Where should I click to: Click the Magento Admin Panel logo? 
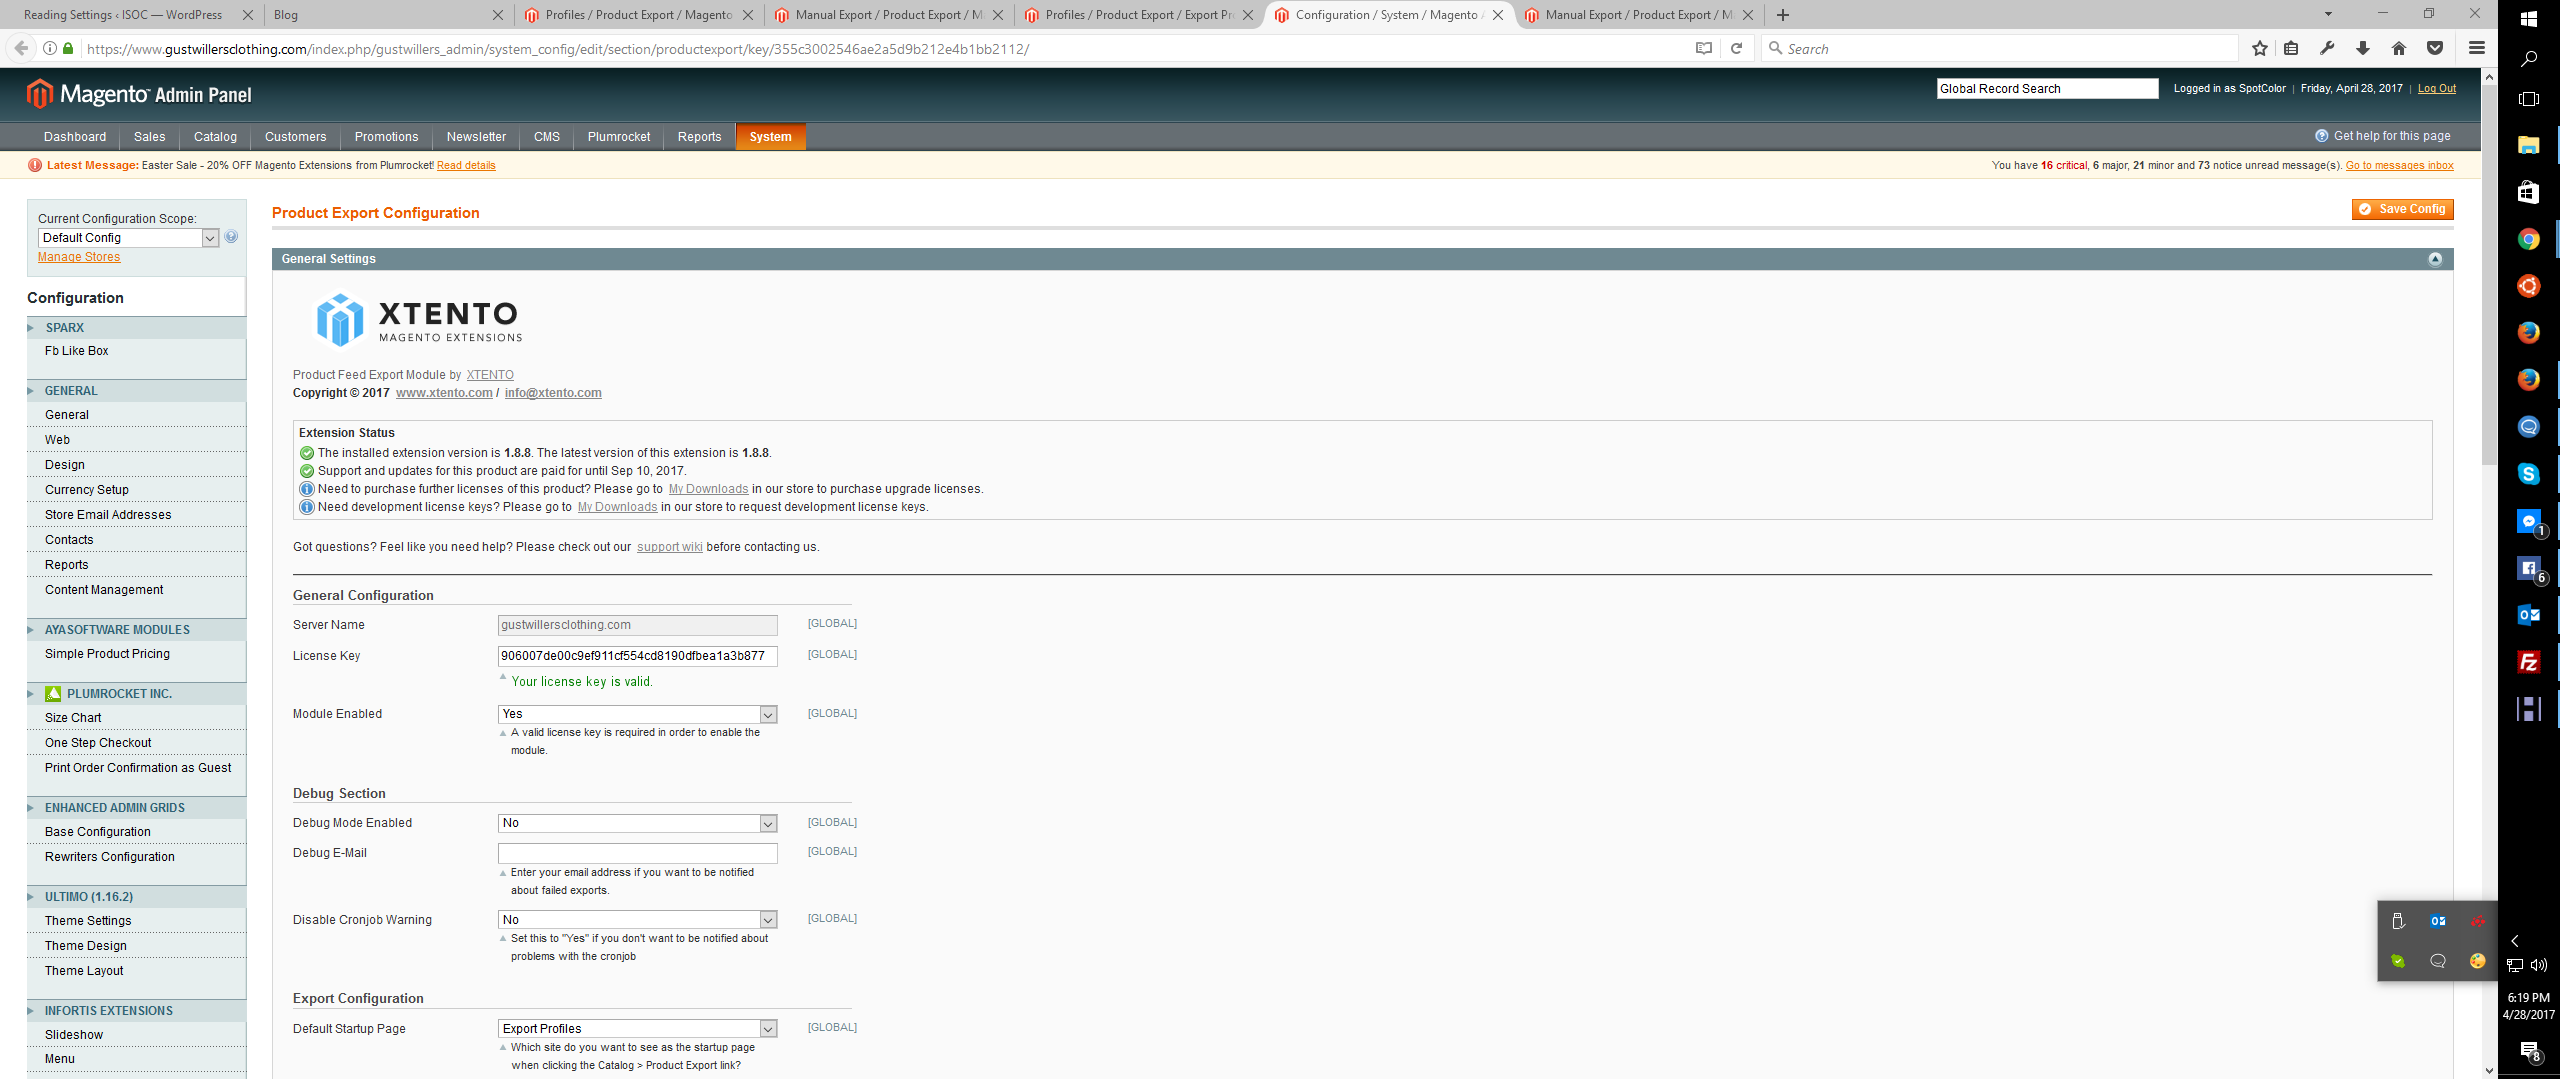[x=139, y=94]
